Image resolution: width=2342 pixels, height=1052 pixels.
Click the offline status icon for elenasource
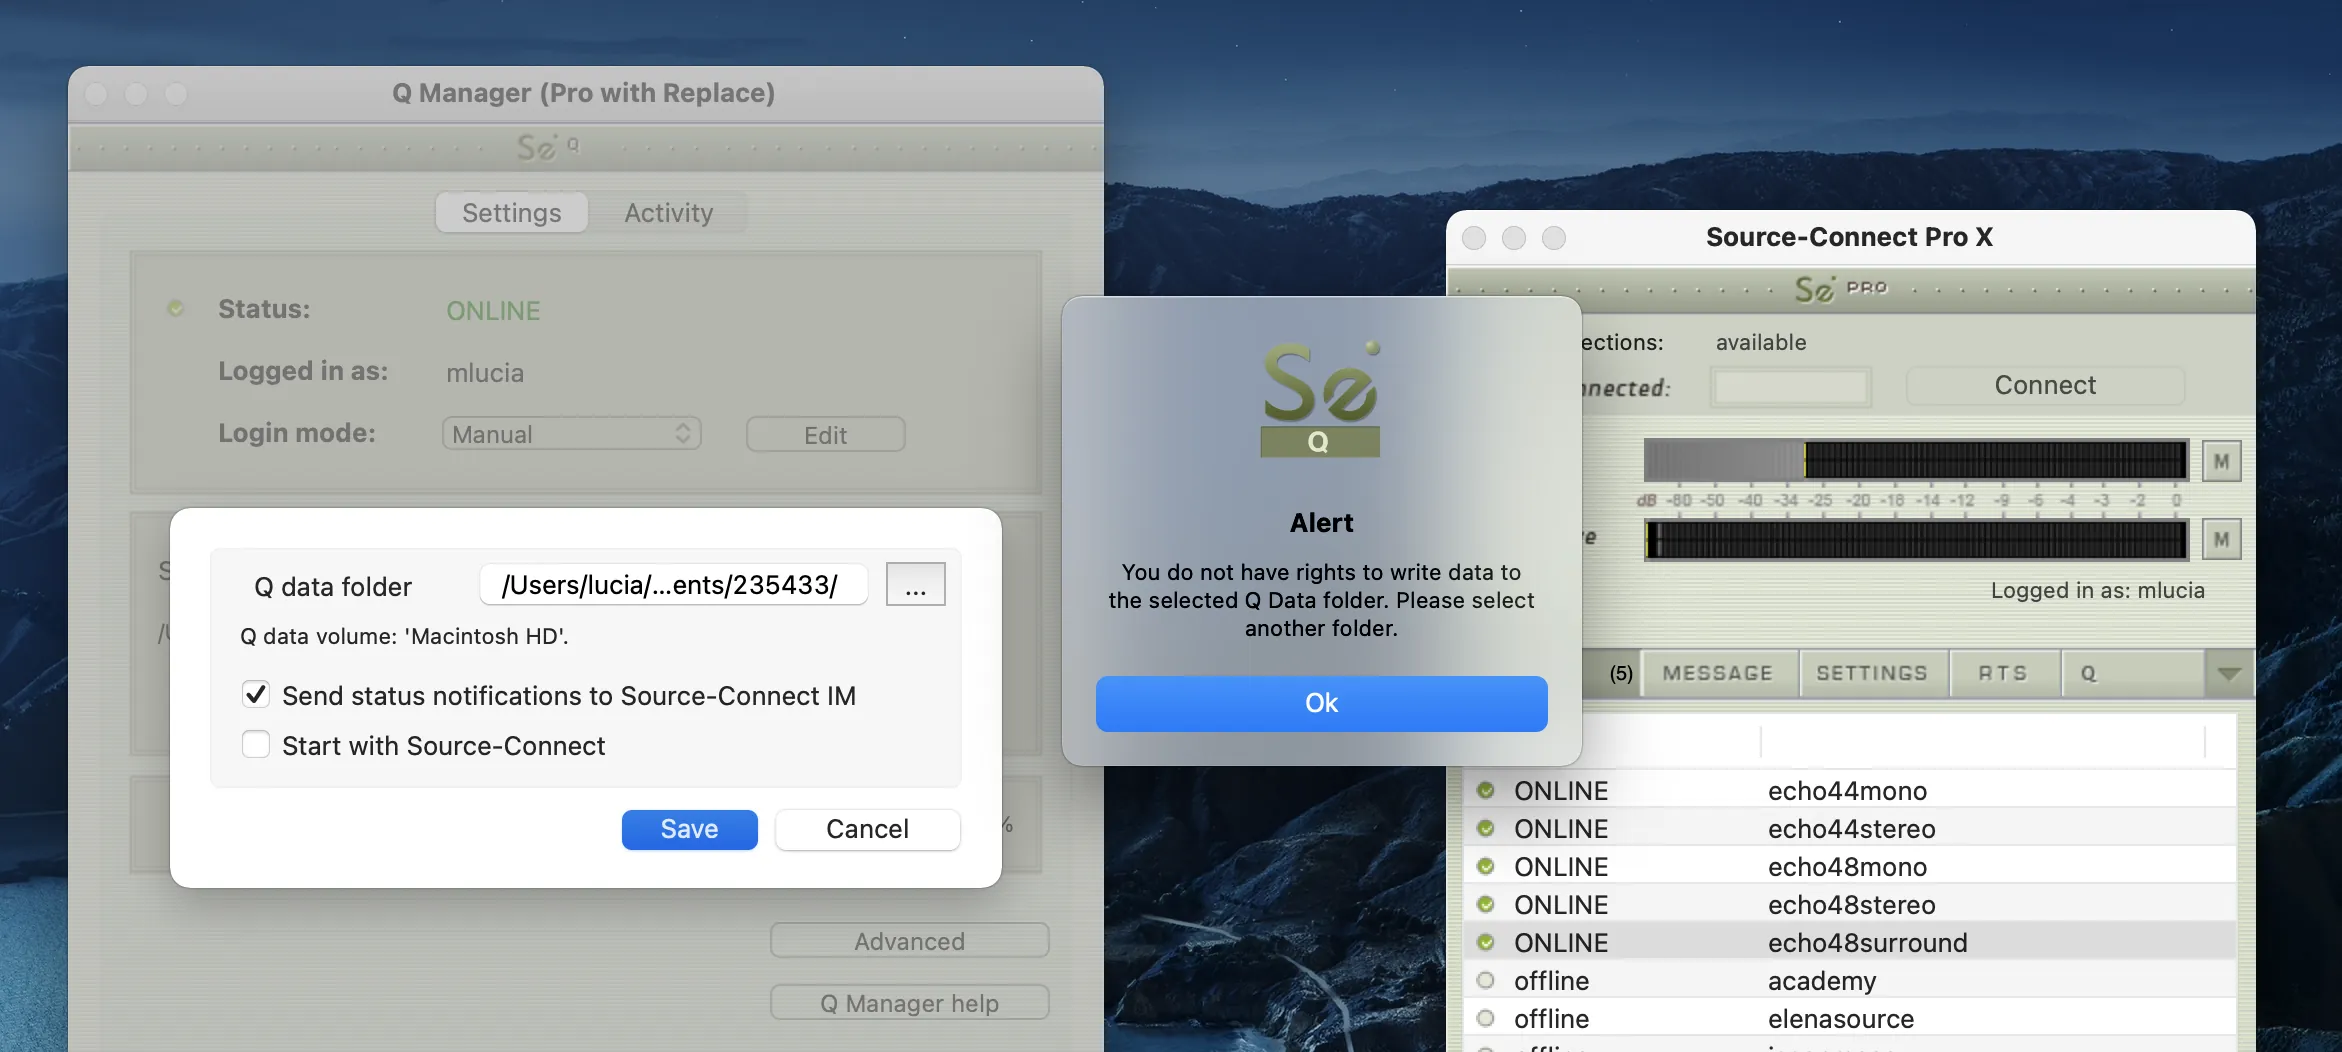1486,1018
